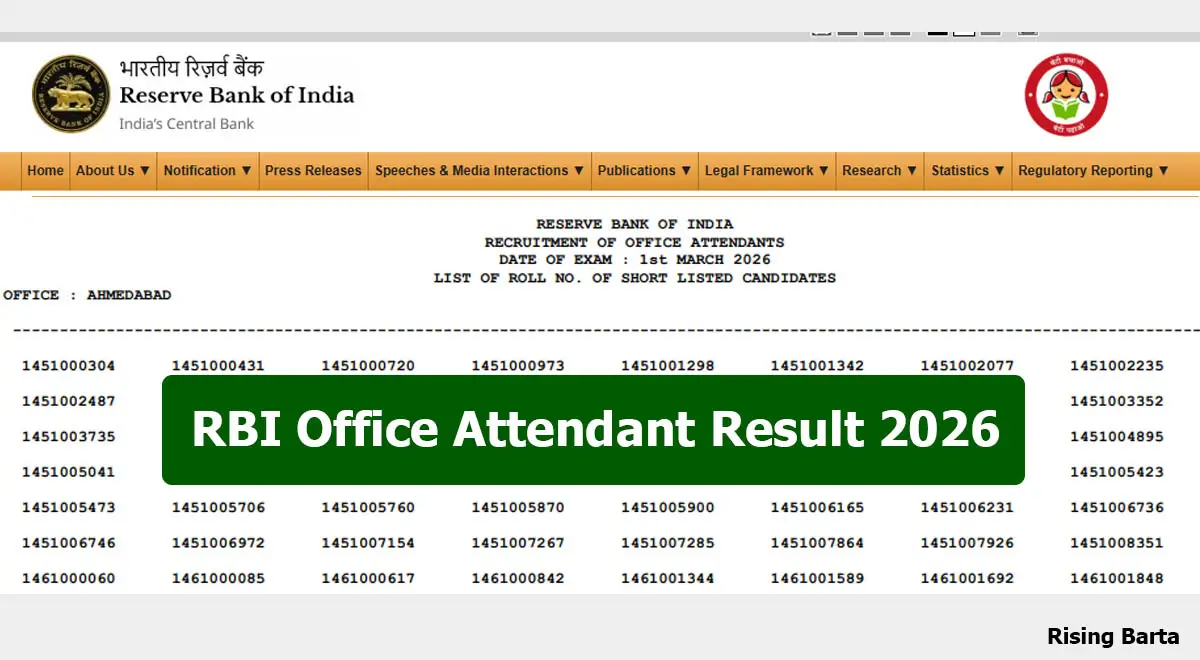Expand Speeches & Media Interactions dropdown
This screenshot has width=1200, height=660.
(479, 171)
